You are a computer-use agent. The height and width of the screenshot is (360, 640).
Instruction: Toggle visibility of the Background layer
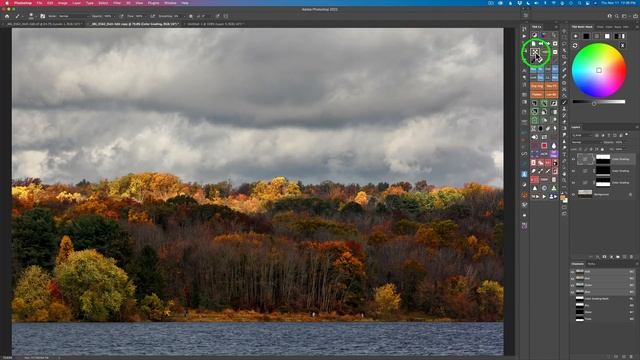573,195
